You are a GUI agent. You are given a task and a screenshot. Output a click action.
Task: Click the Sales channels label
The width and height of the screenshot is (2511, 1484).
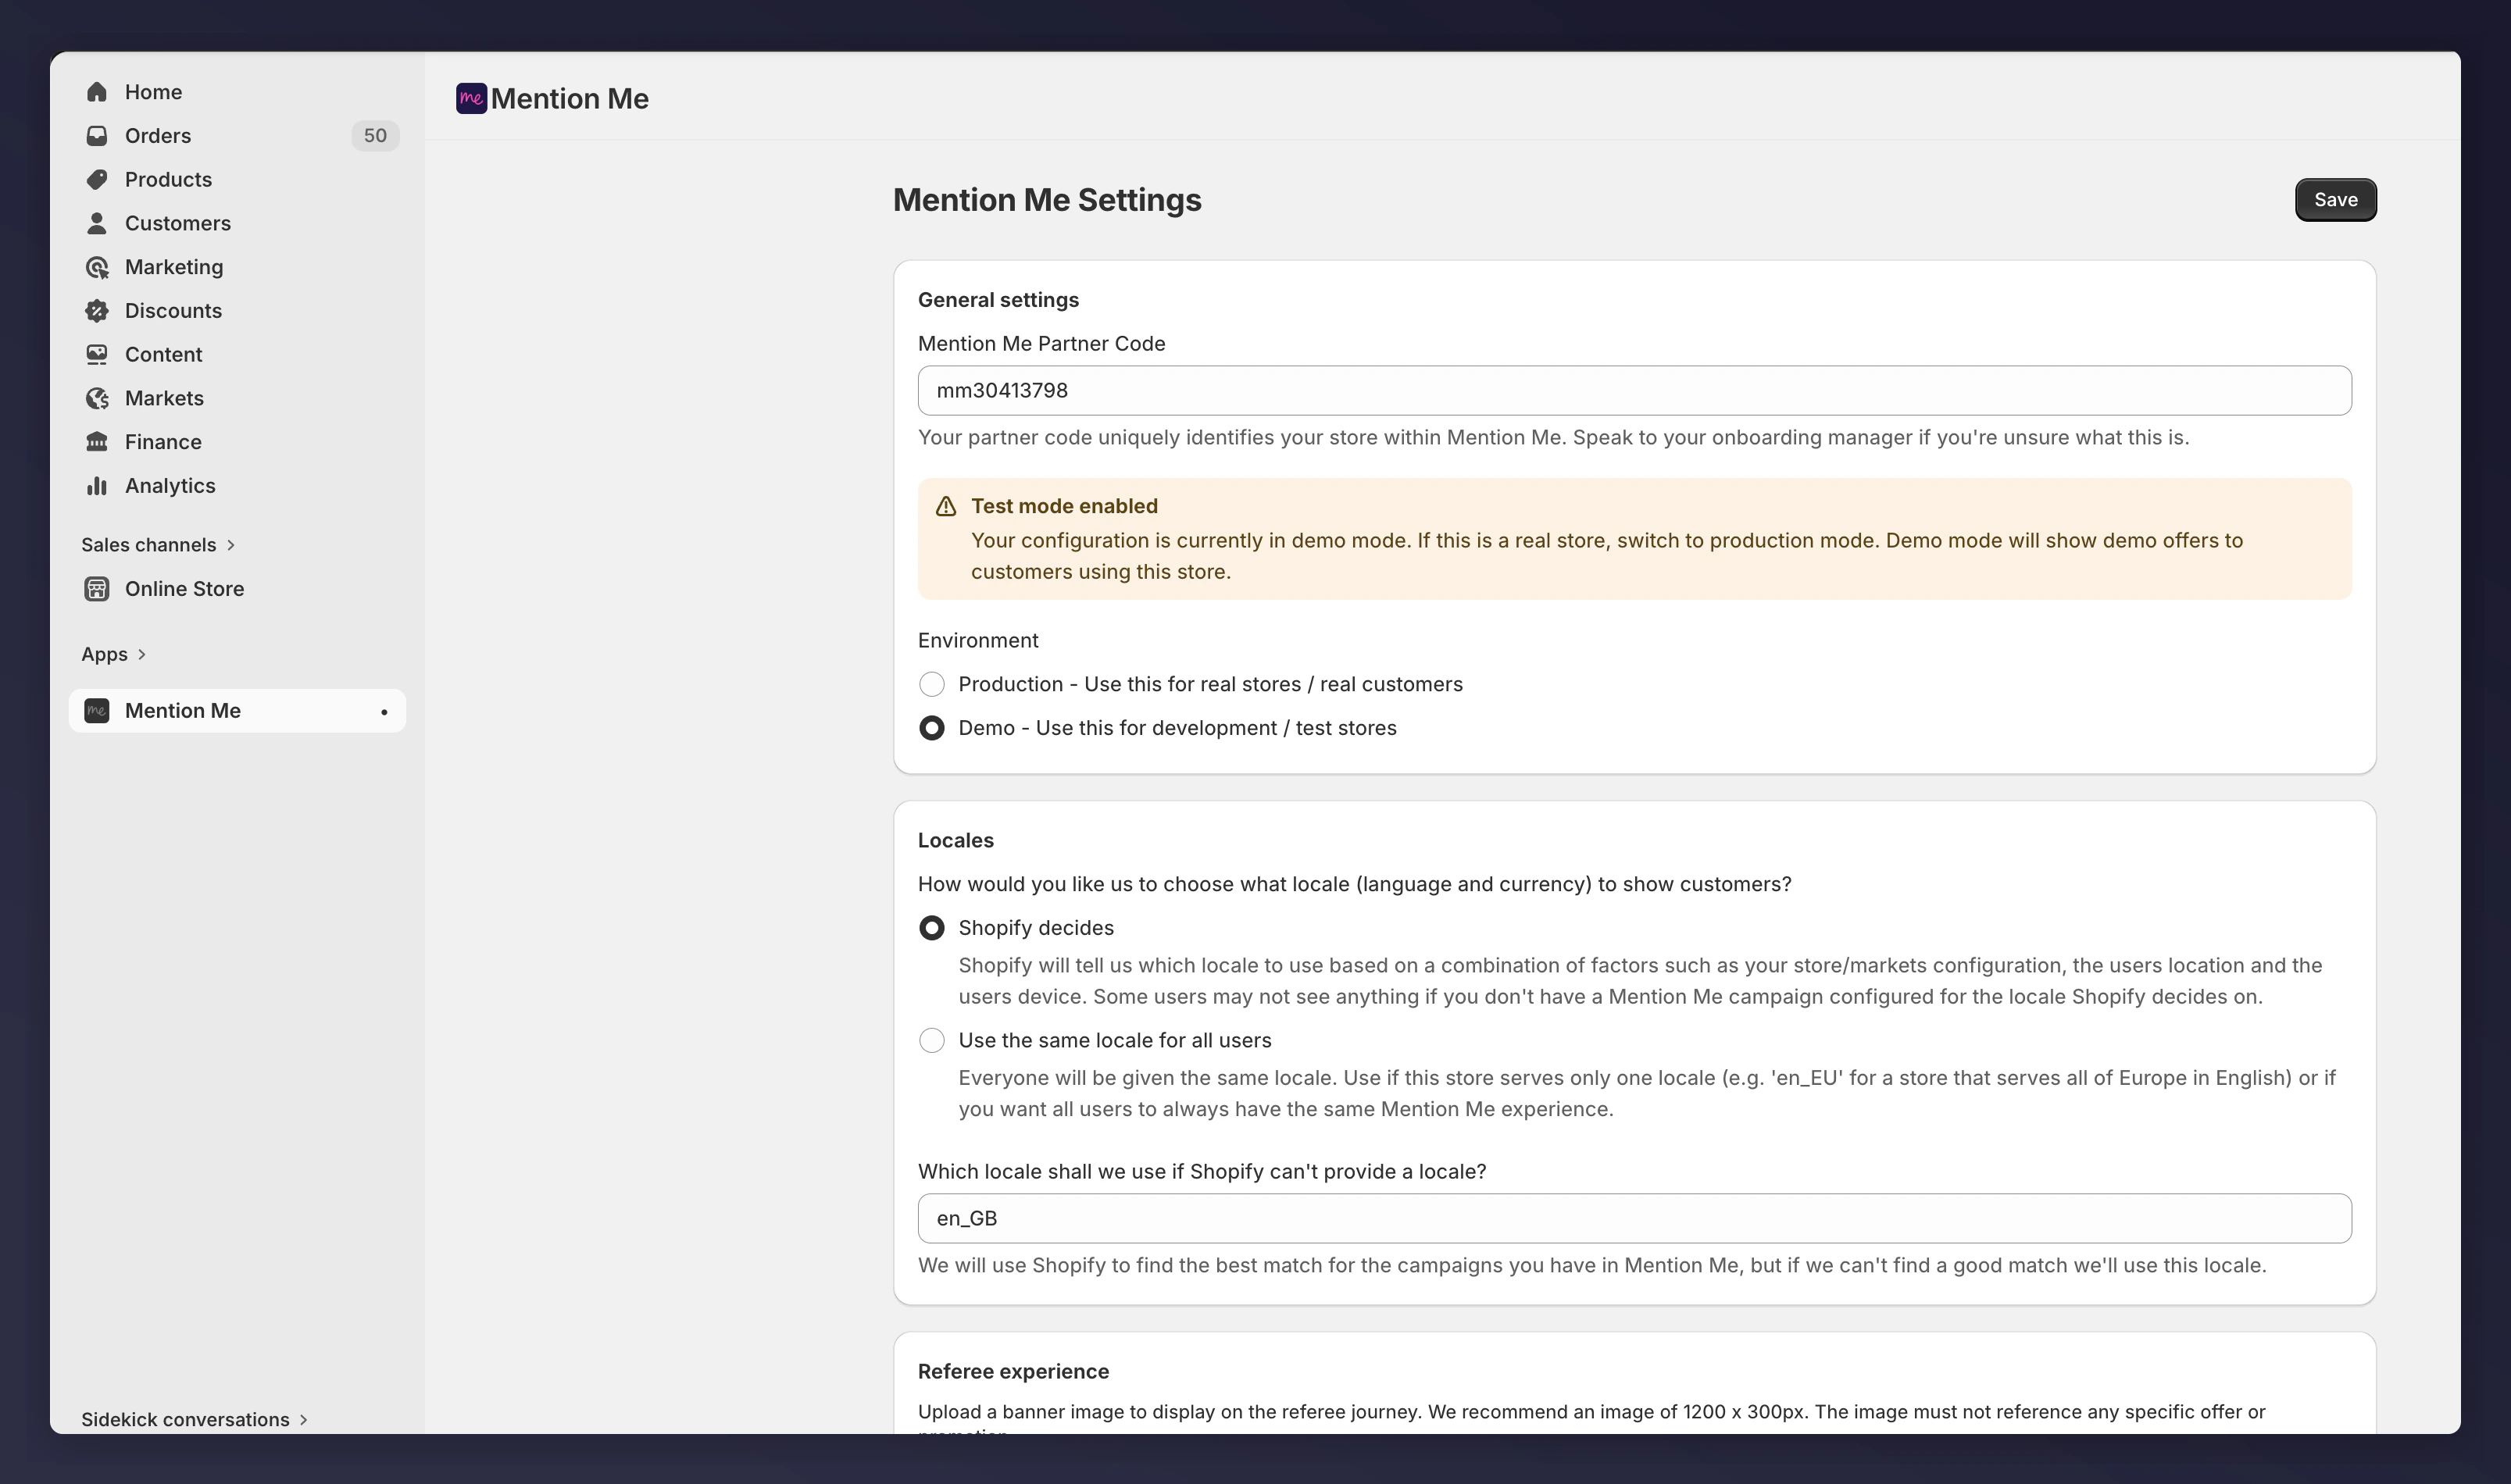(x=148, y=545)
